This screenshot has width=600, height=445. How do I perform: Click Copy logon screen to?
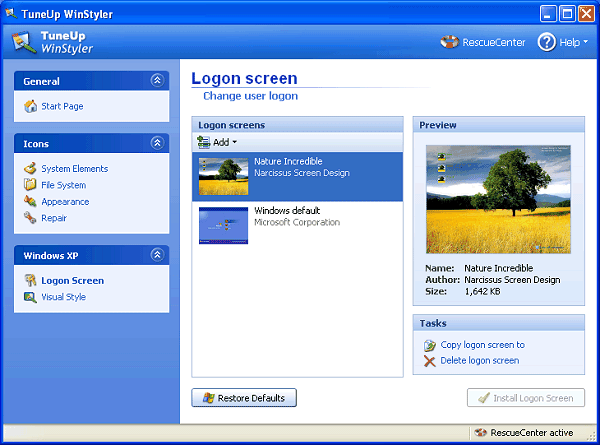(483, 345)
